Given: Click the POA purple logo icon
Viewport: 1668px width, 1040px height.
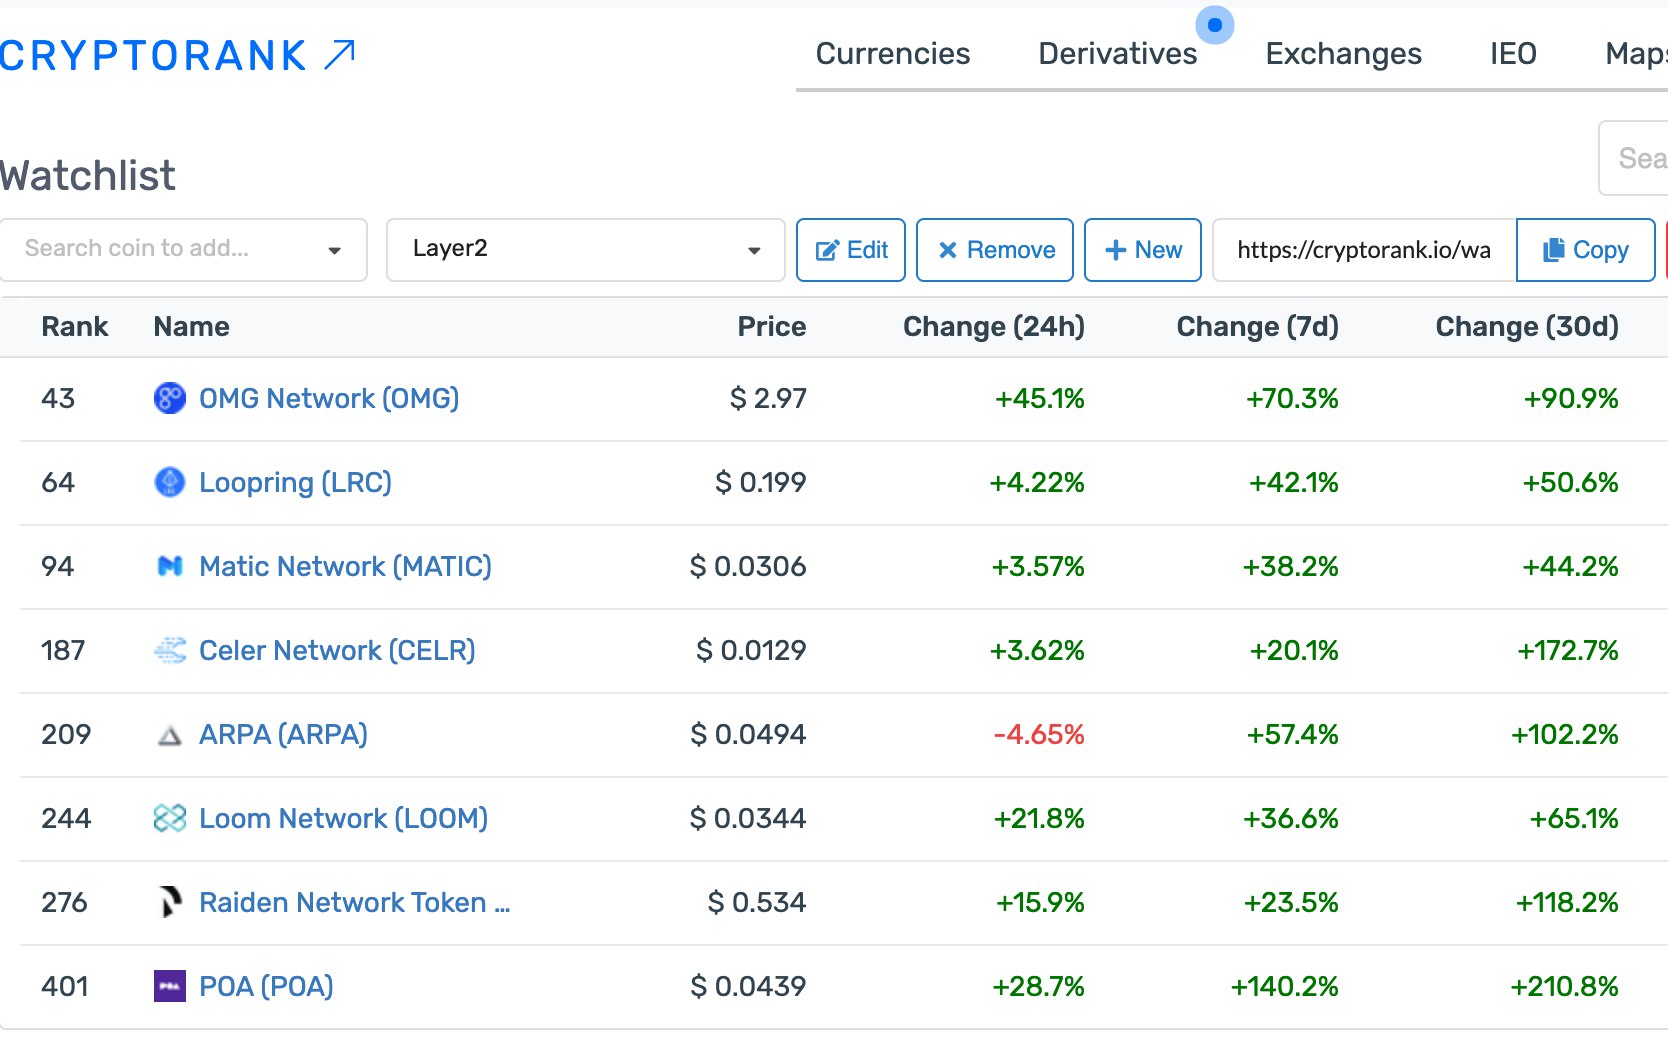Looking at the screenshot, I should click(170, 986).
